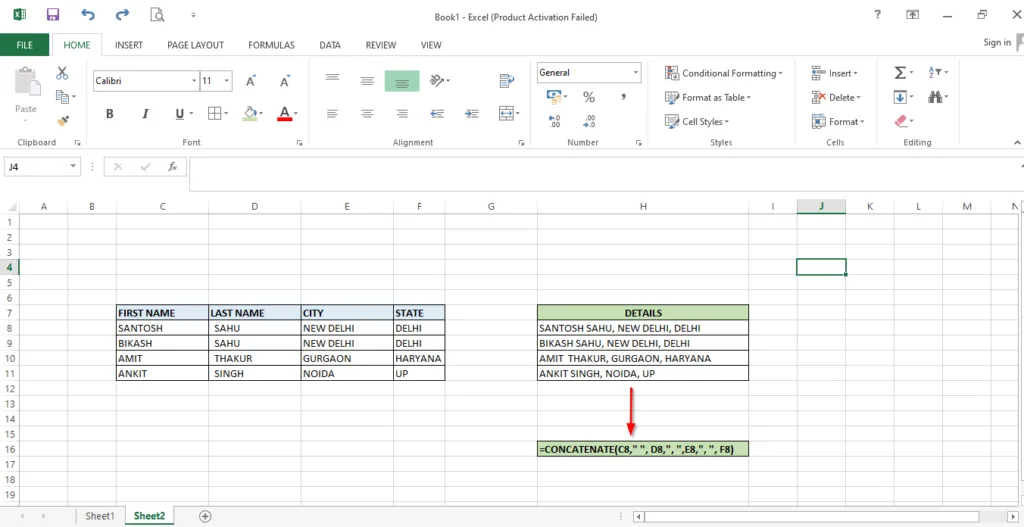Viewport: 1024px width, 527px height.
Task: Switch to the VIEW tab
Action: tap(431, 45)
